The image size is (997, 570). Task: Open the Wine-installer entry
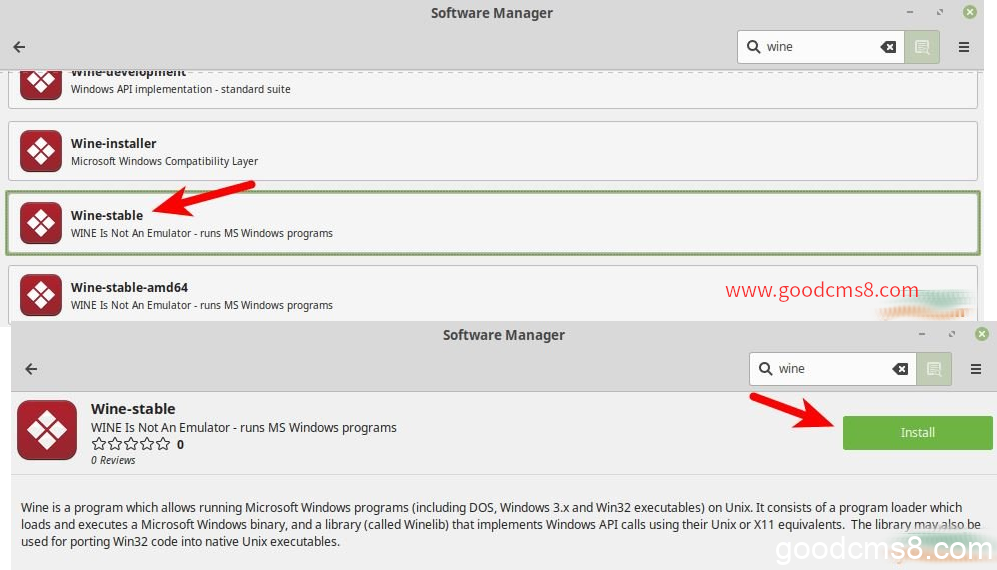tap(493, 151)
